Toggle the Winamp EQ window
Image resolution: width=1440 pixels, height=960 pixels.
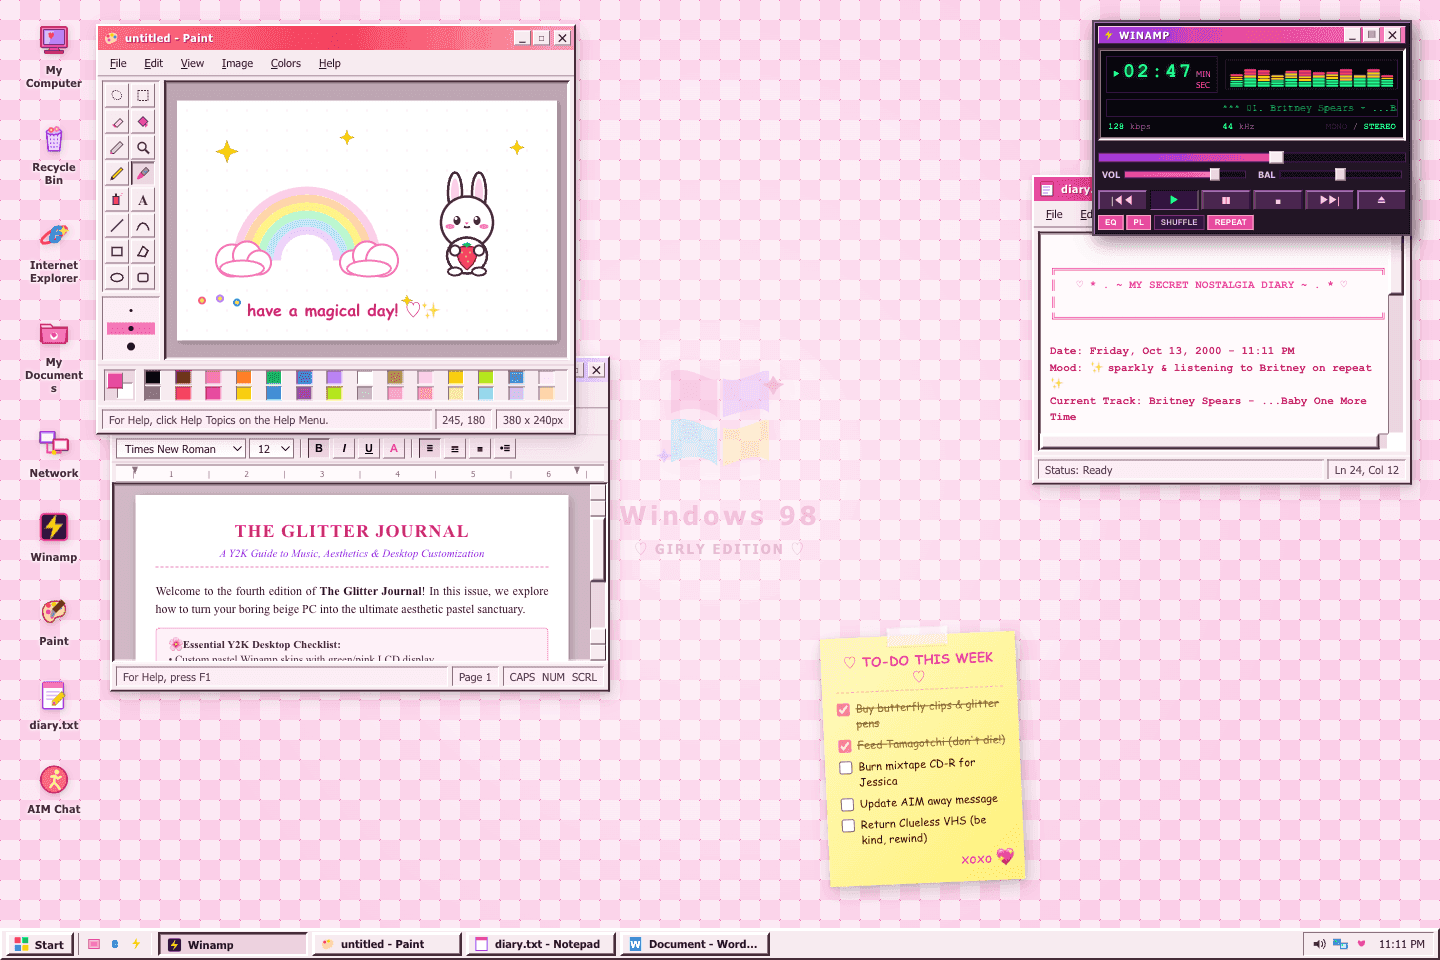(1111, 222)
